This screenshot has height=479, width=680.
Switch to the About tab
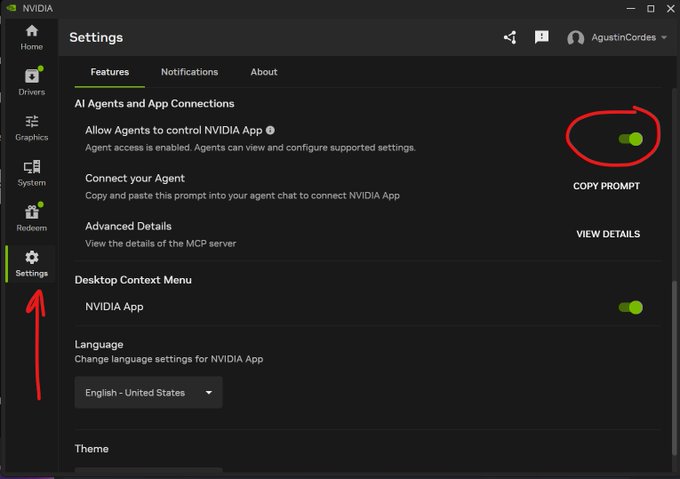(264, 72)
